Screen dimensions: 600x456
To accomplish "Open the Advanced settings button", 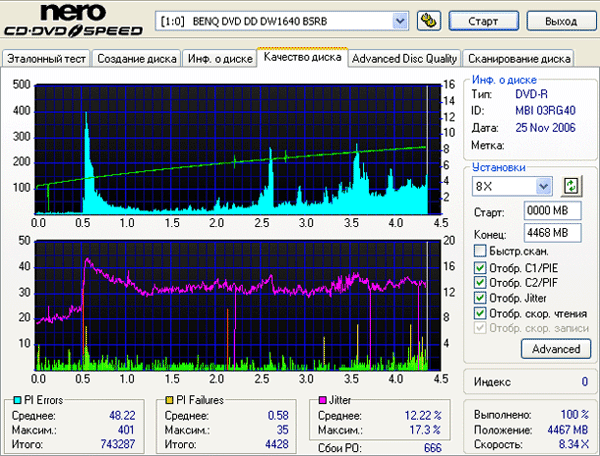I will (556, 349).
